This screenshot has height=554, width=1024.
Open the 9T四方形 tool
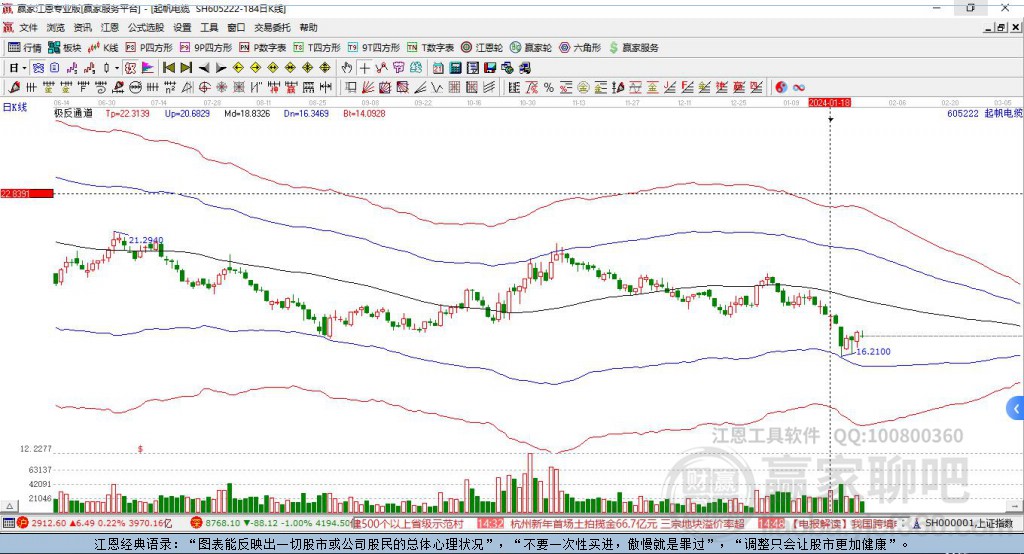coord(374,48)
